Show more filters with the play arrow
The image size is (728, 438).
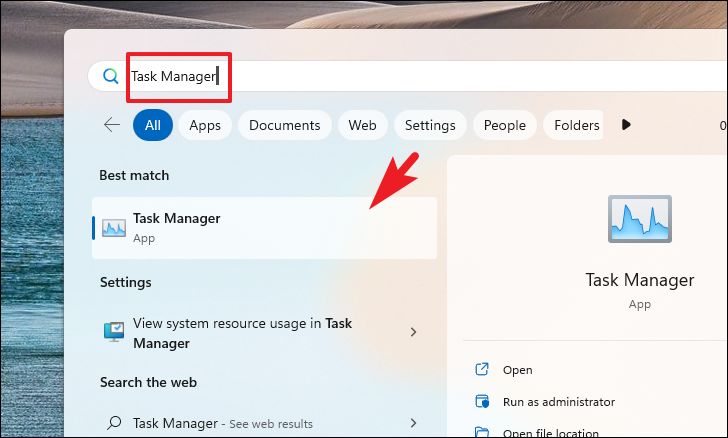click(x=626, y=124)
